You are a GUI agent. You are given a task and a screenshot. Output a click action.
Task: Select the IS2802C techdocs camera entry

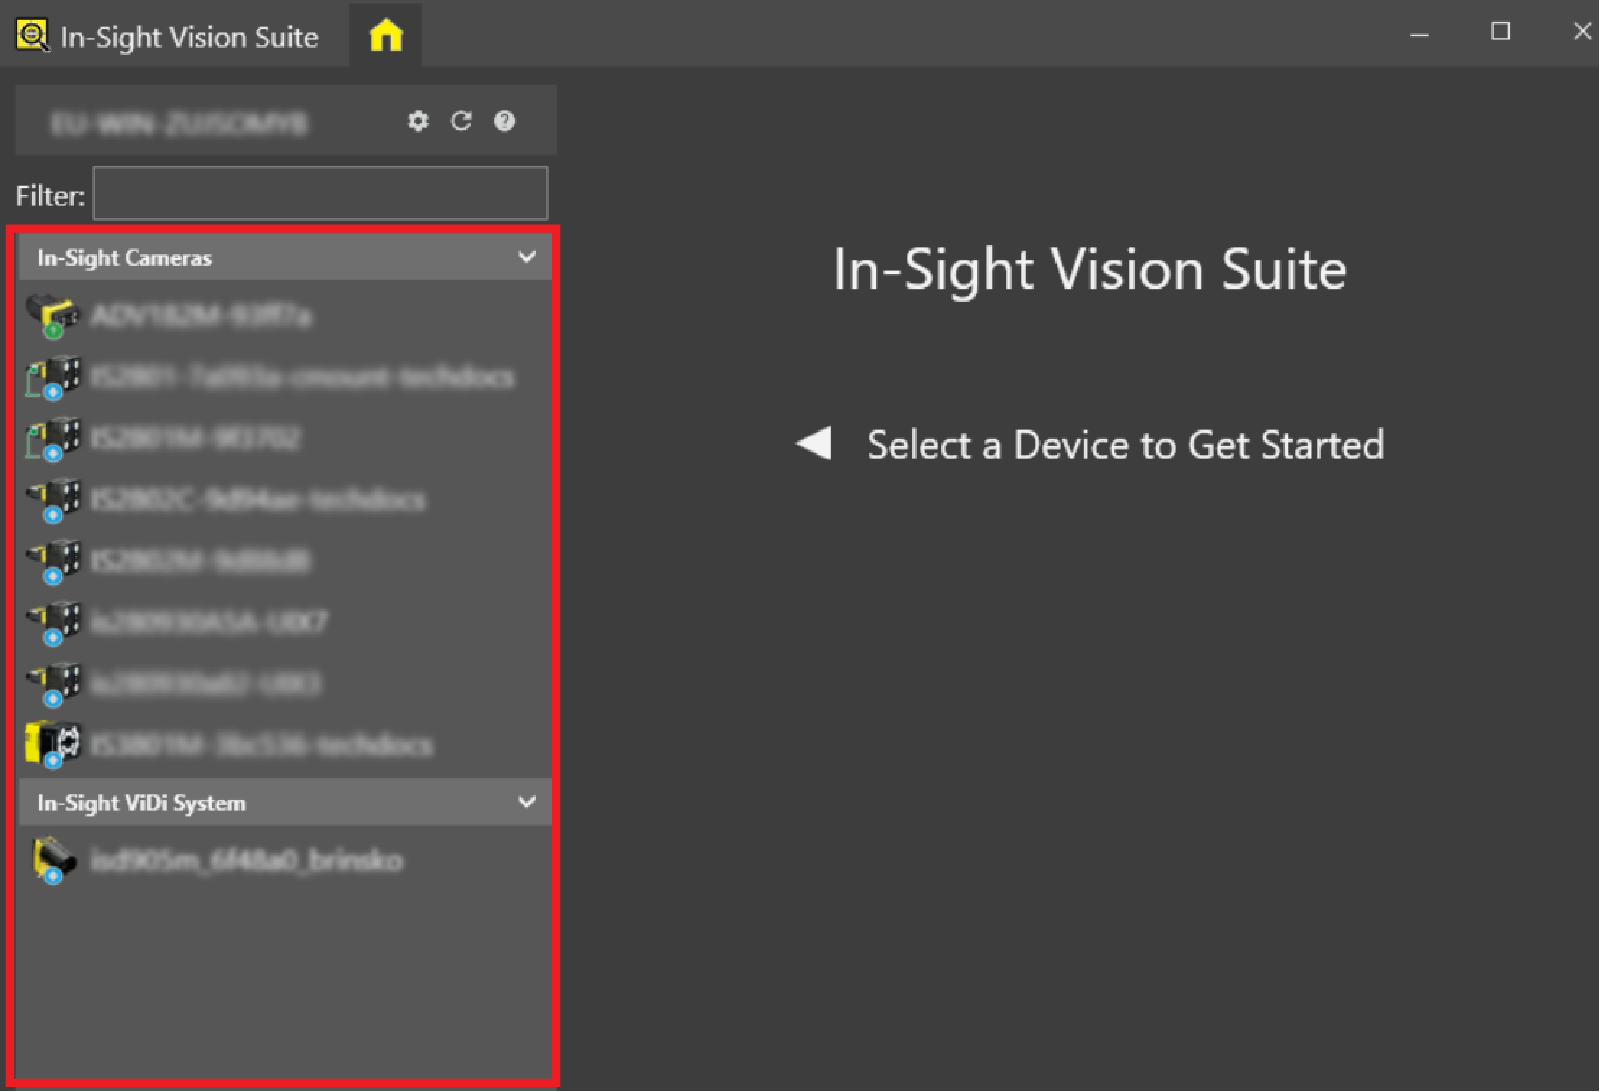(x=257, y=499)
